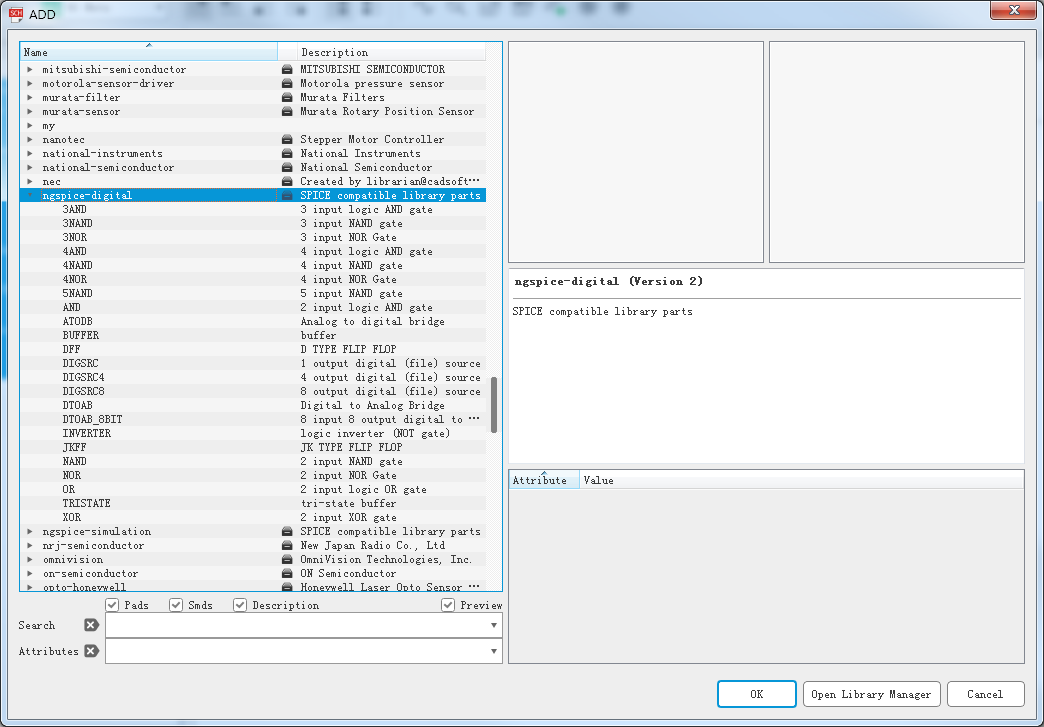Click the library icon for national-instruments
The height and width of the screenshot is (727, 1044).
coord(287,154)
